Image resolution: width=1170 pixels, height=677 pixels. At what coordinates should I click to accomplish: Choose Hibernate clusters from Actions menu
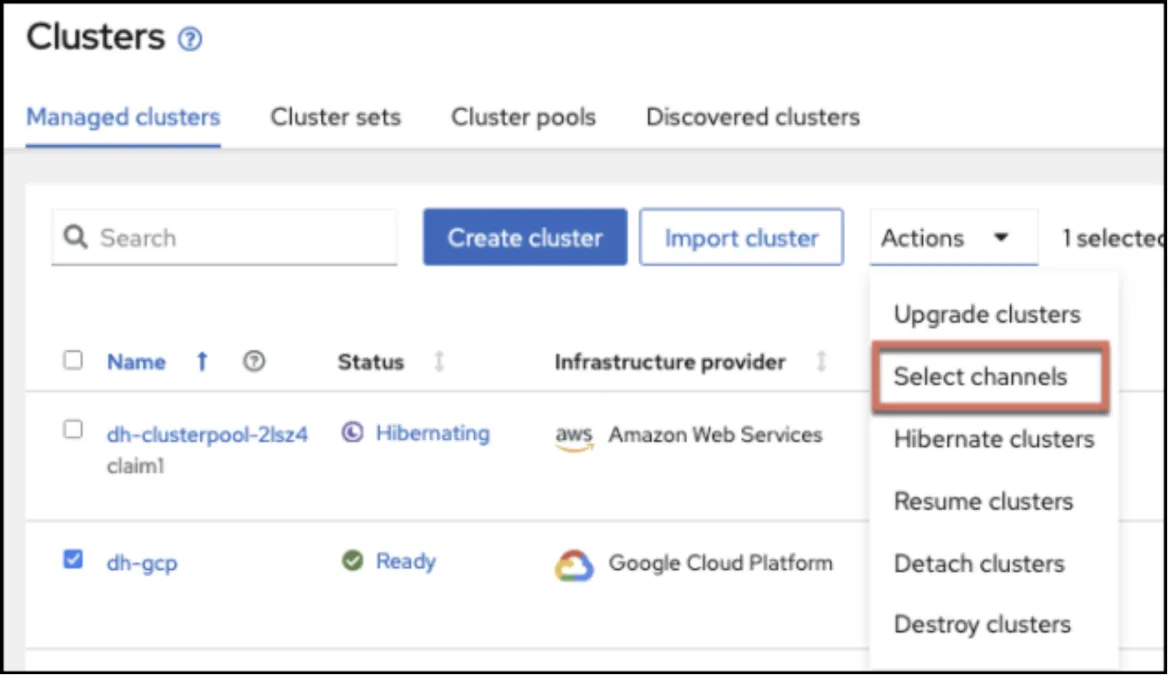tap(993, 439)
